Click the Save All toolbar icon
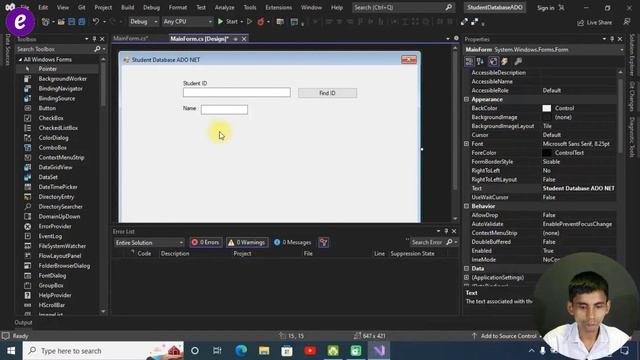The height and width of the screenshot is (360, 640). click(82, 22)
